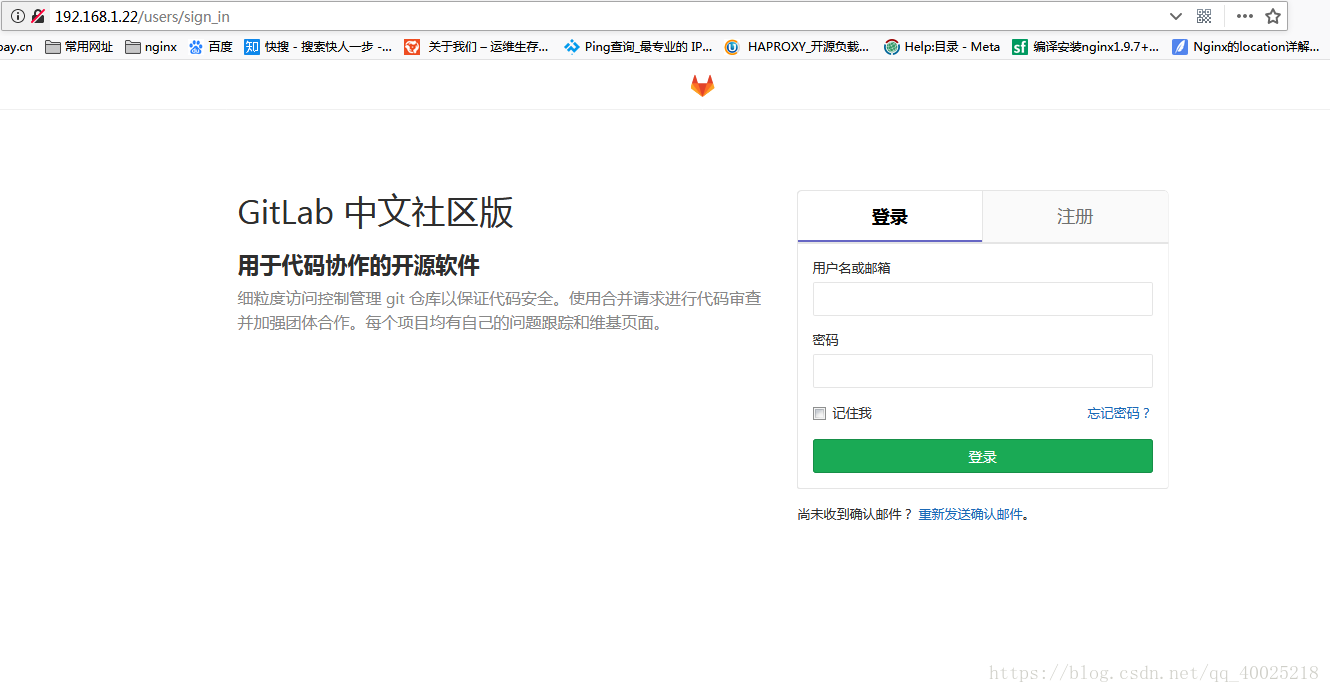Open the Nginx的location详解 bookmark
This screenshot has width=1330, height=693.
1246,47
